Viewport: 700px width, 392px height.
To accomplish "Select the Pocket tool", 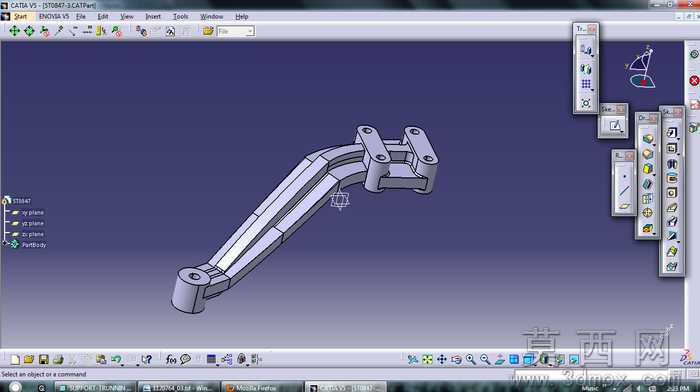I will (x=671, y=148).
